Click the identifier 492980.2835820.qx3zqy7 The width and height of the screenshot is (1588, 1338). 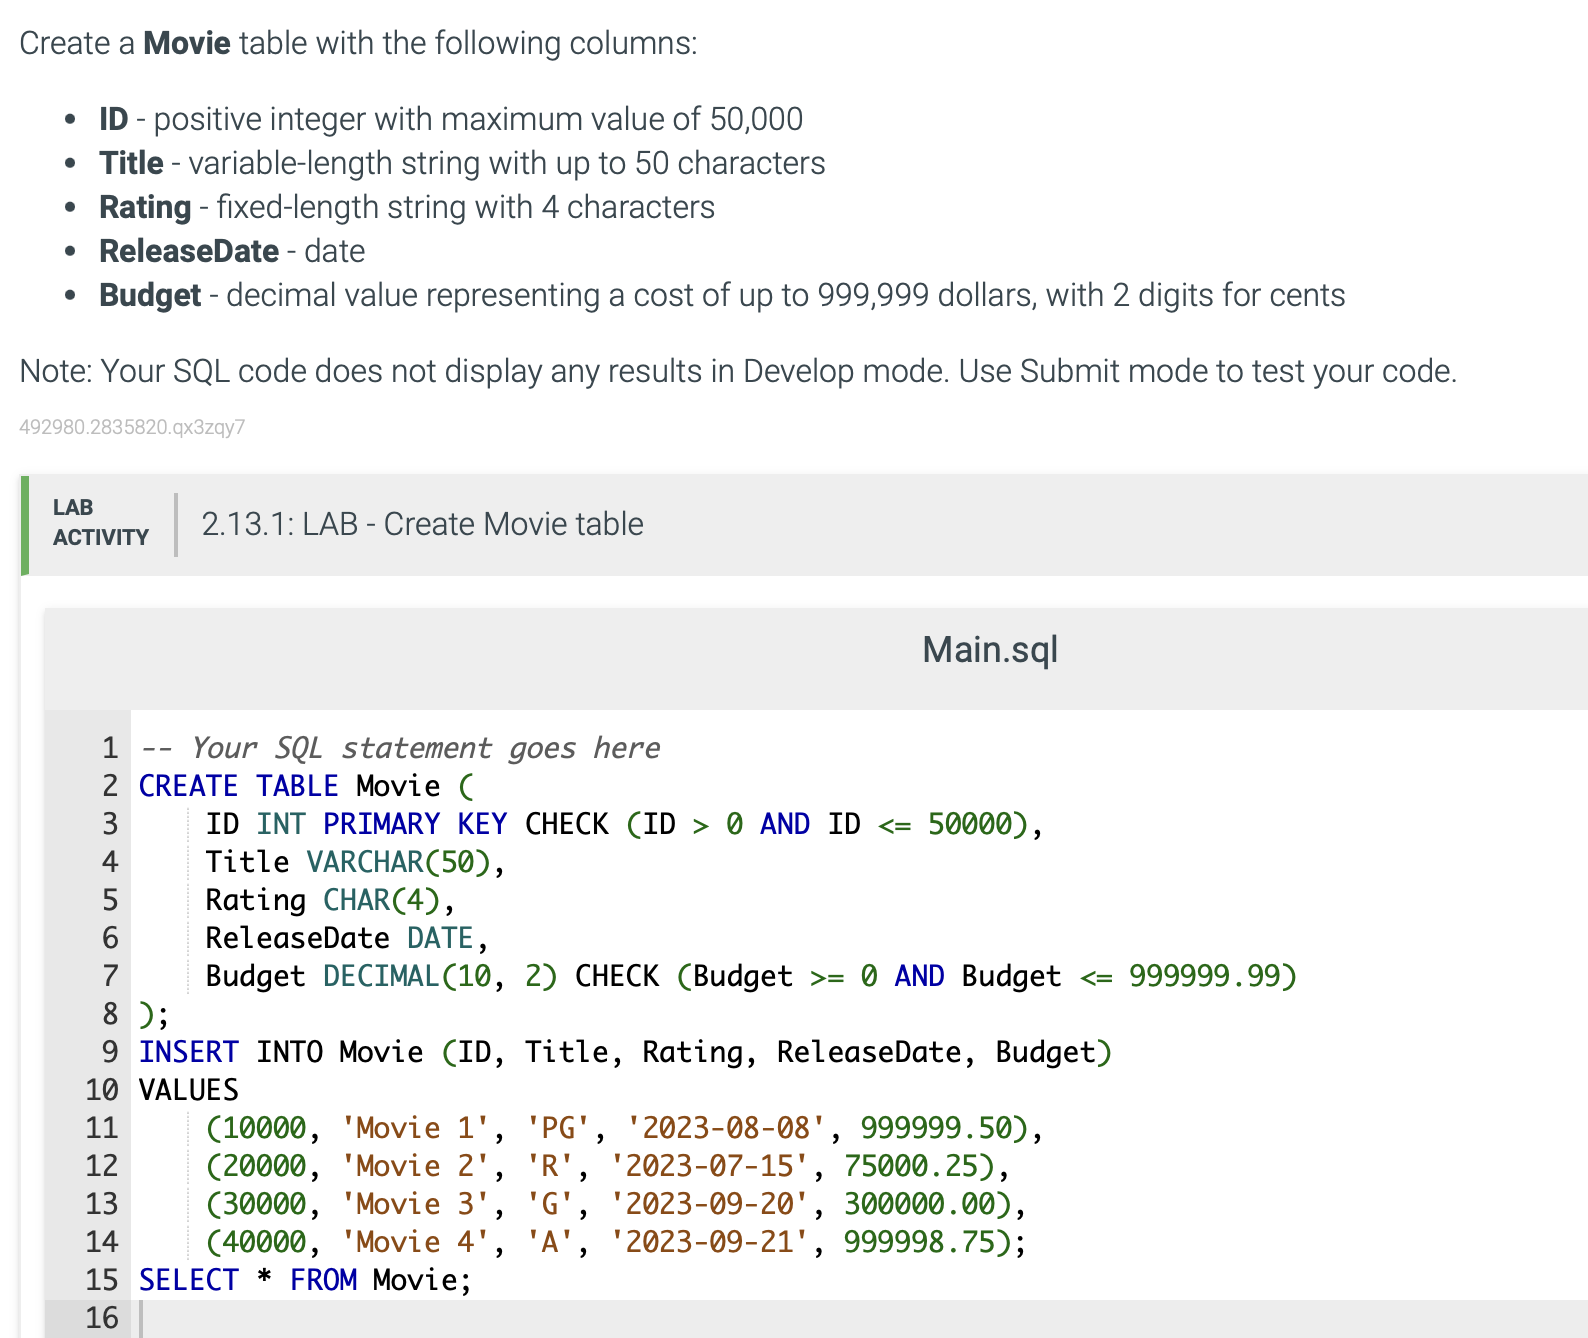pyautogui.click(x=132, y=427)
